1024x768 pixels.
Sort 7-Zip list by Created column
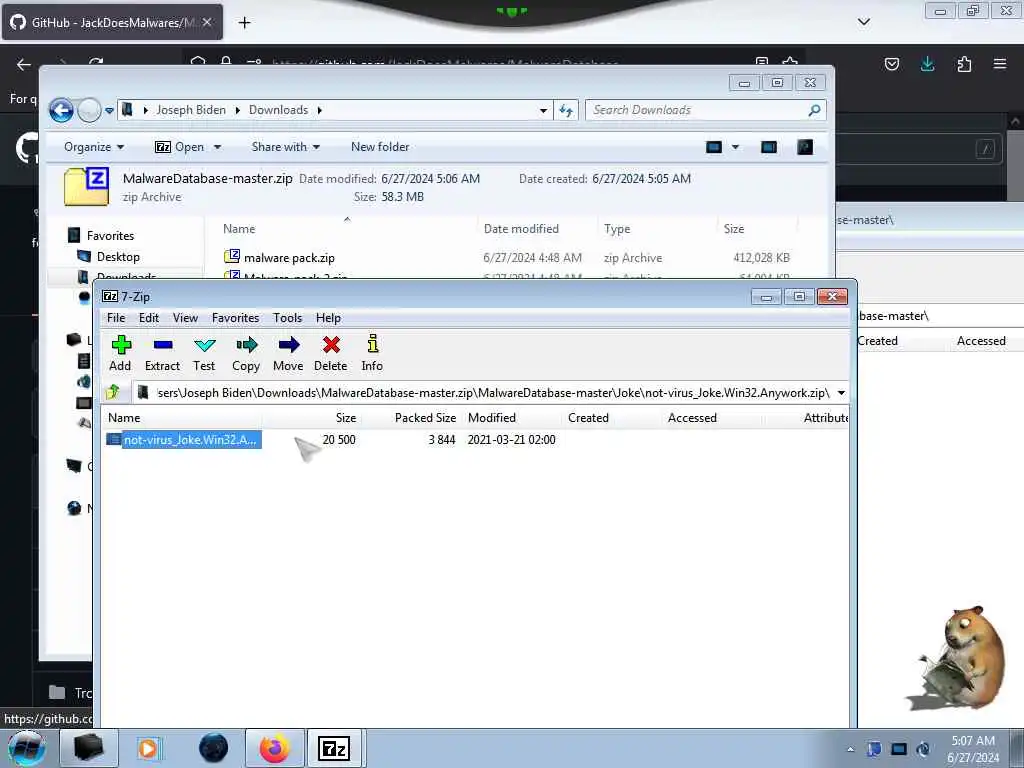point(588,418)
